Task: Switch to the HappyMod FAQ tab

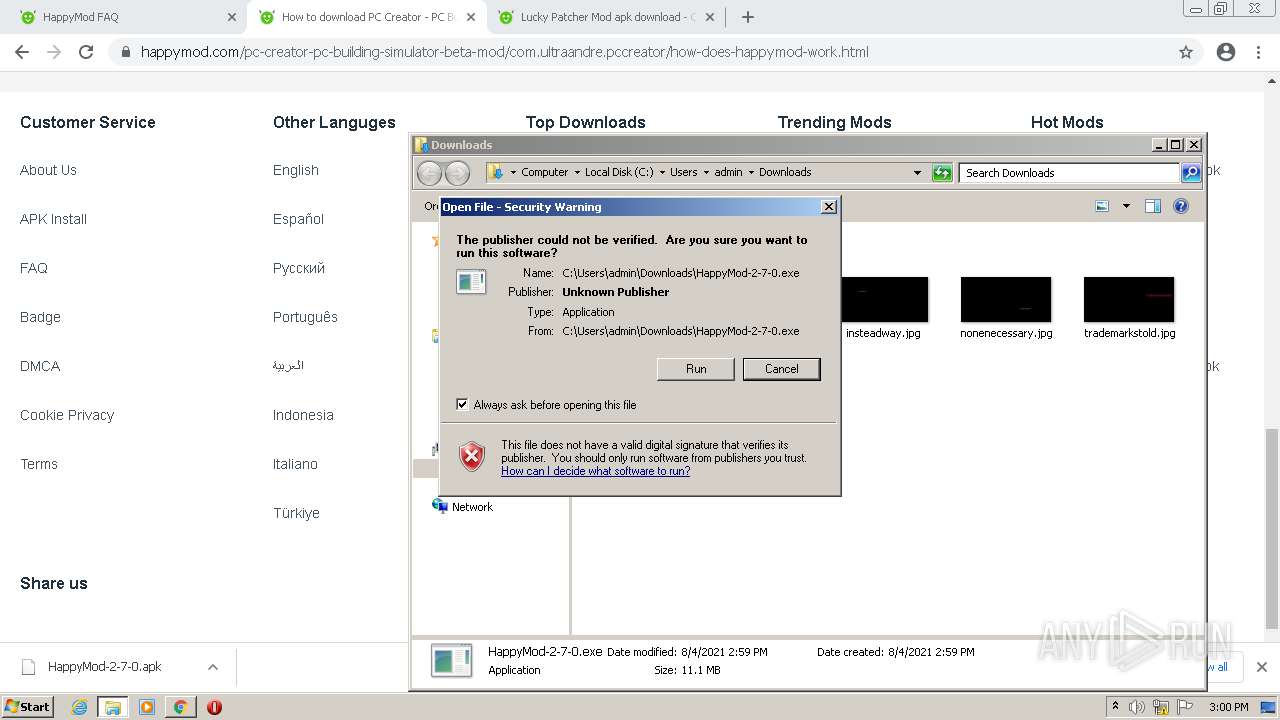Action: click(125, 17)
